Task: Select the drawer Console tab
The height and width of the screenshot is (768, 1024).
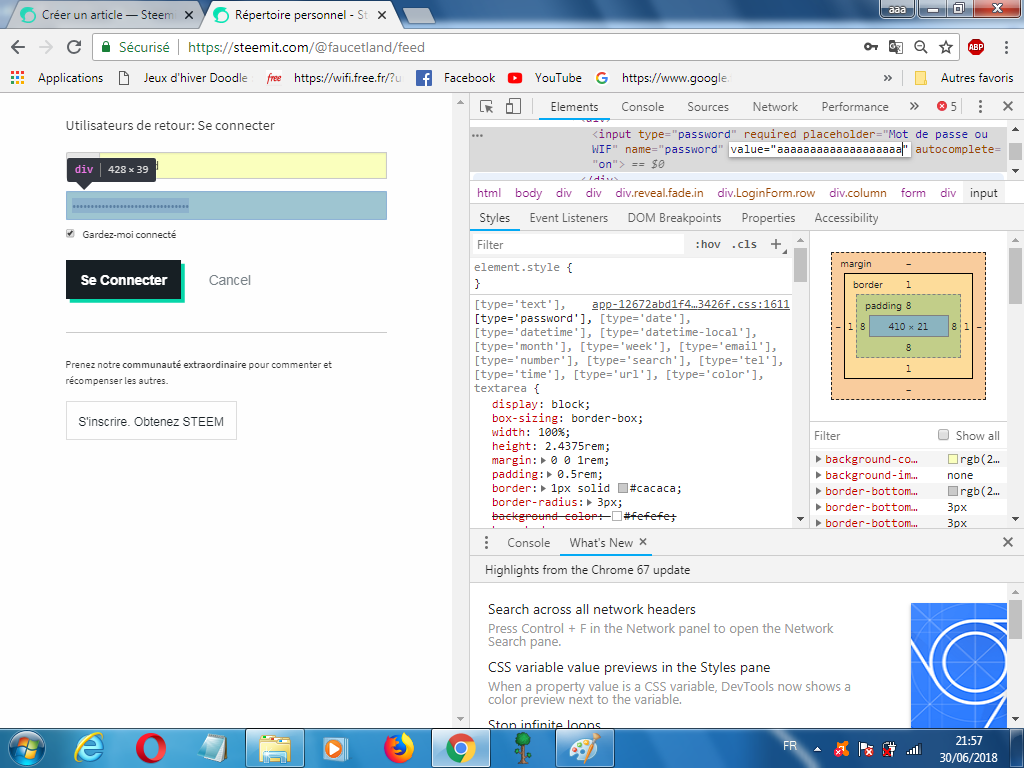Action: [528, 543]
